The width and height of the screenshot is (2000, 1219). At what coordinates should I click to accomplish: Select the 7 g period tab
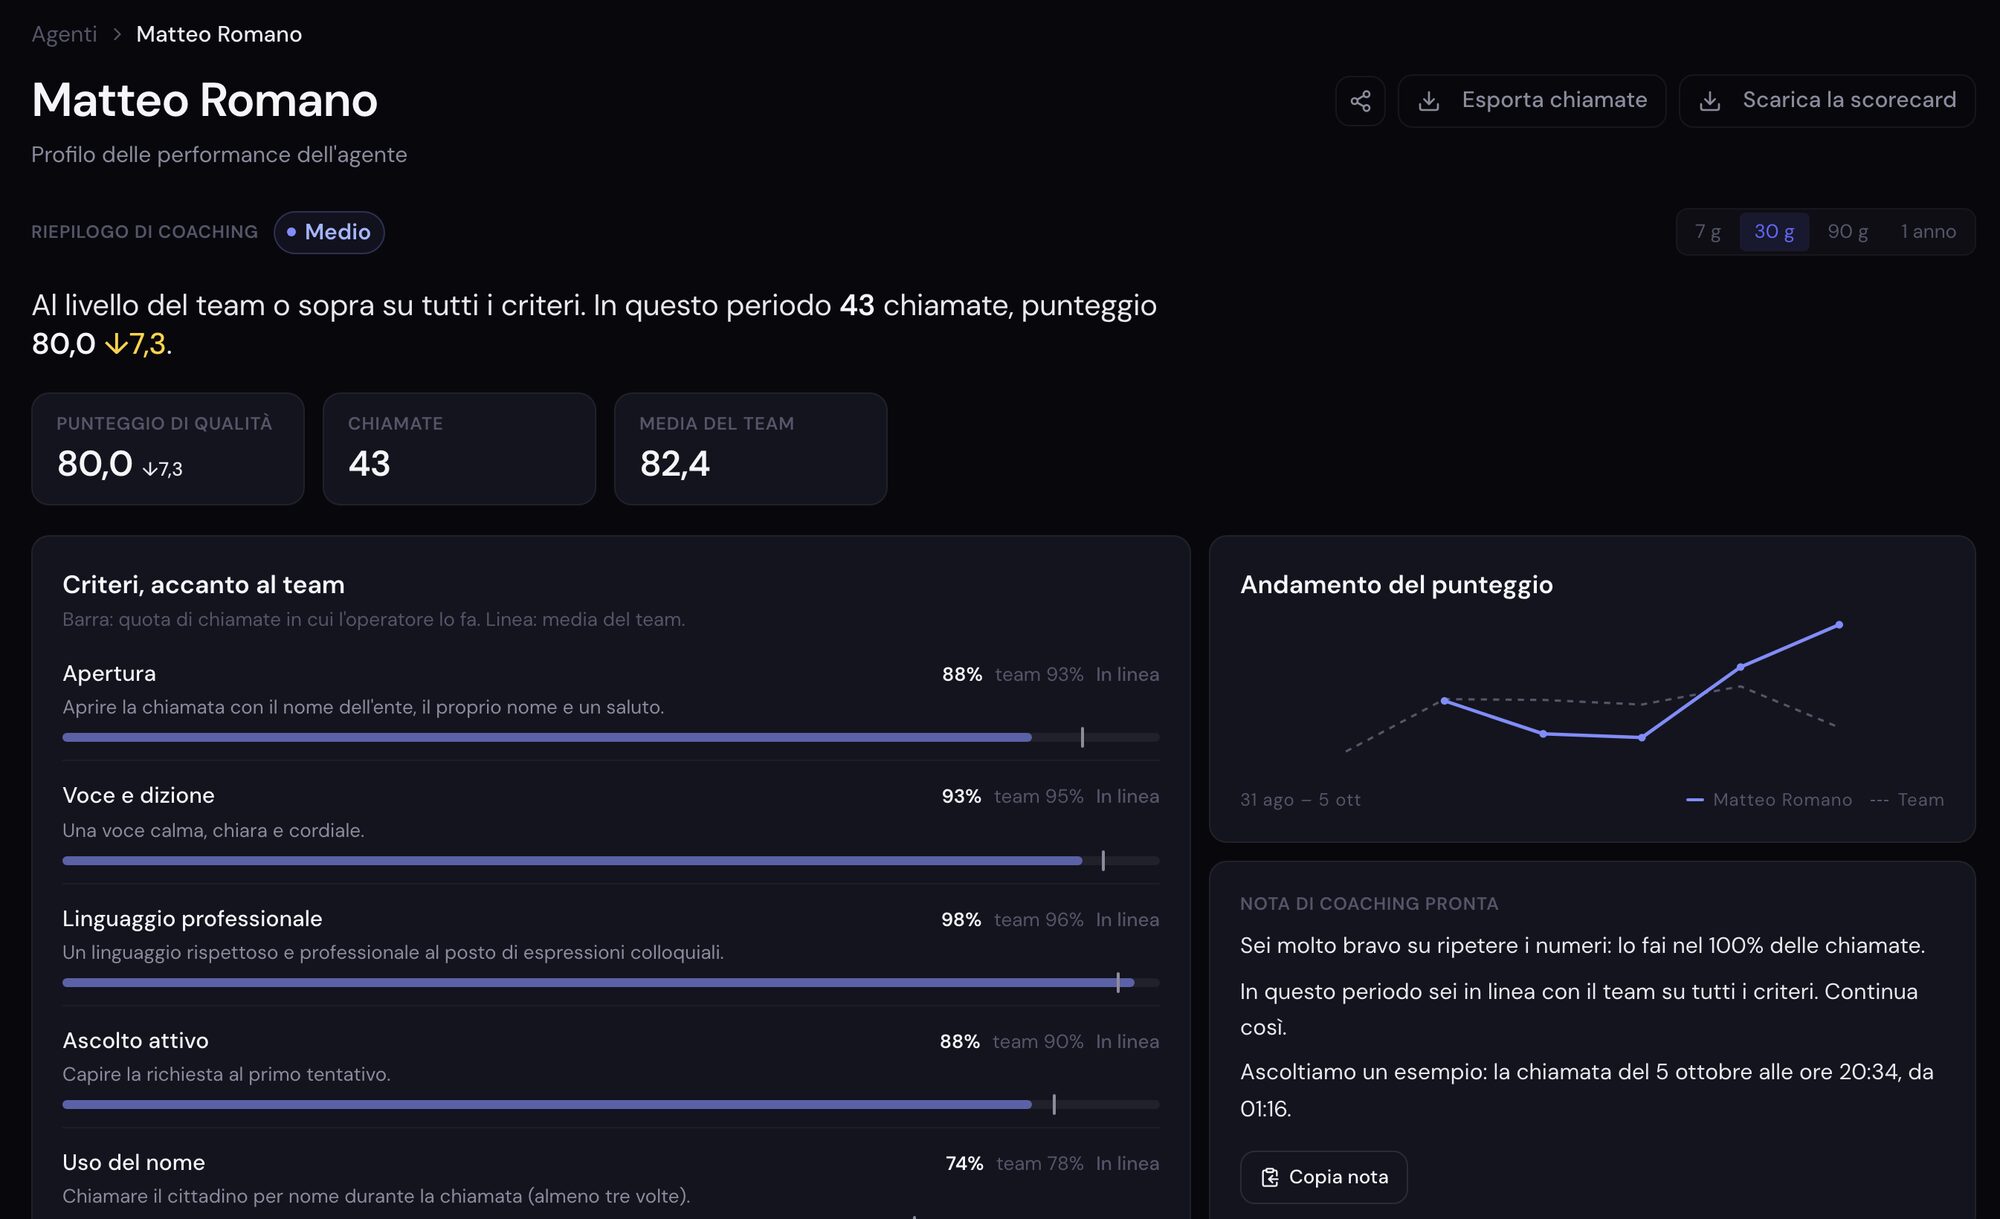[x=1707, y=232]
